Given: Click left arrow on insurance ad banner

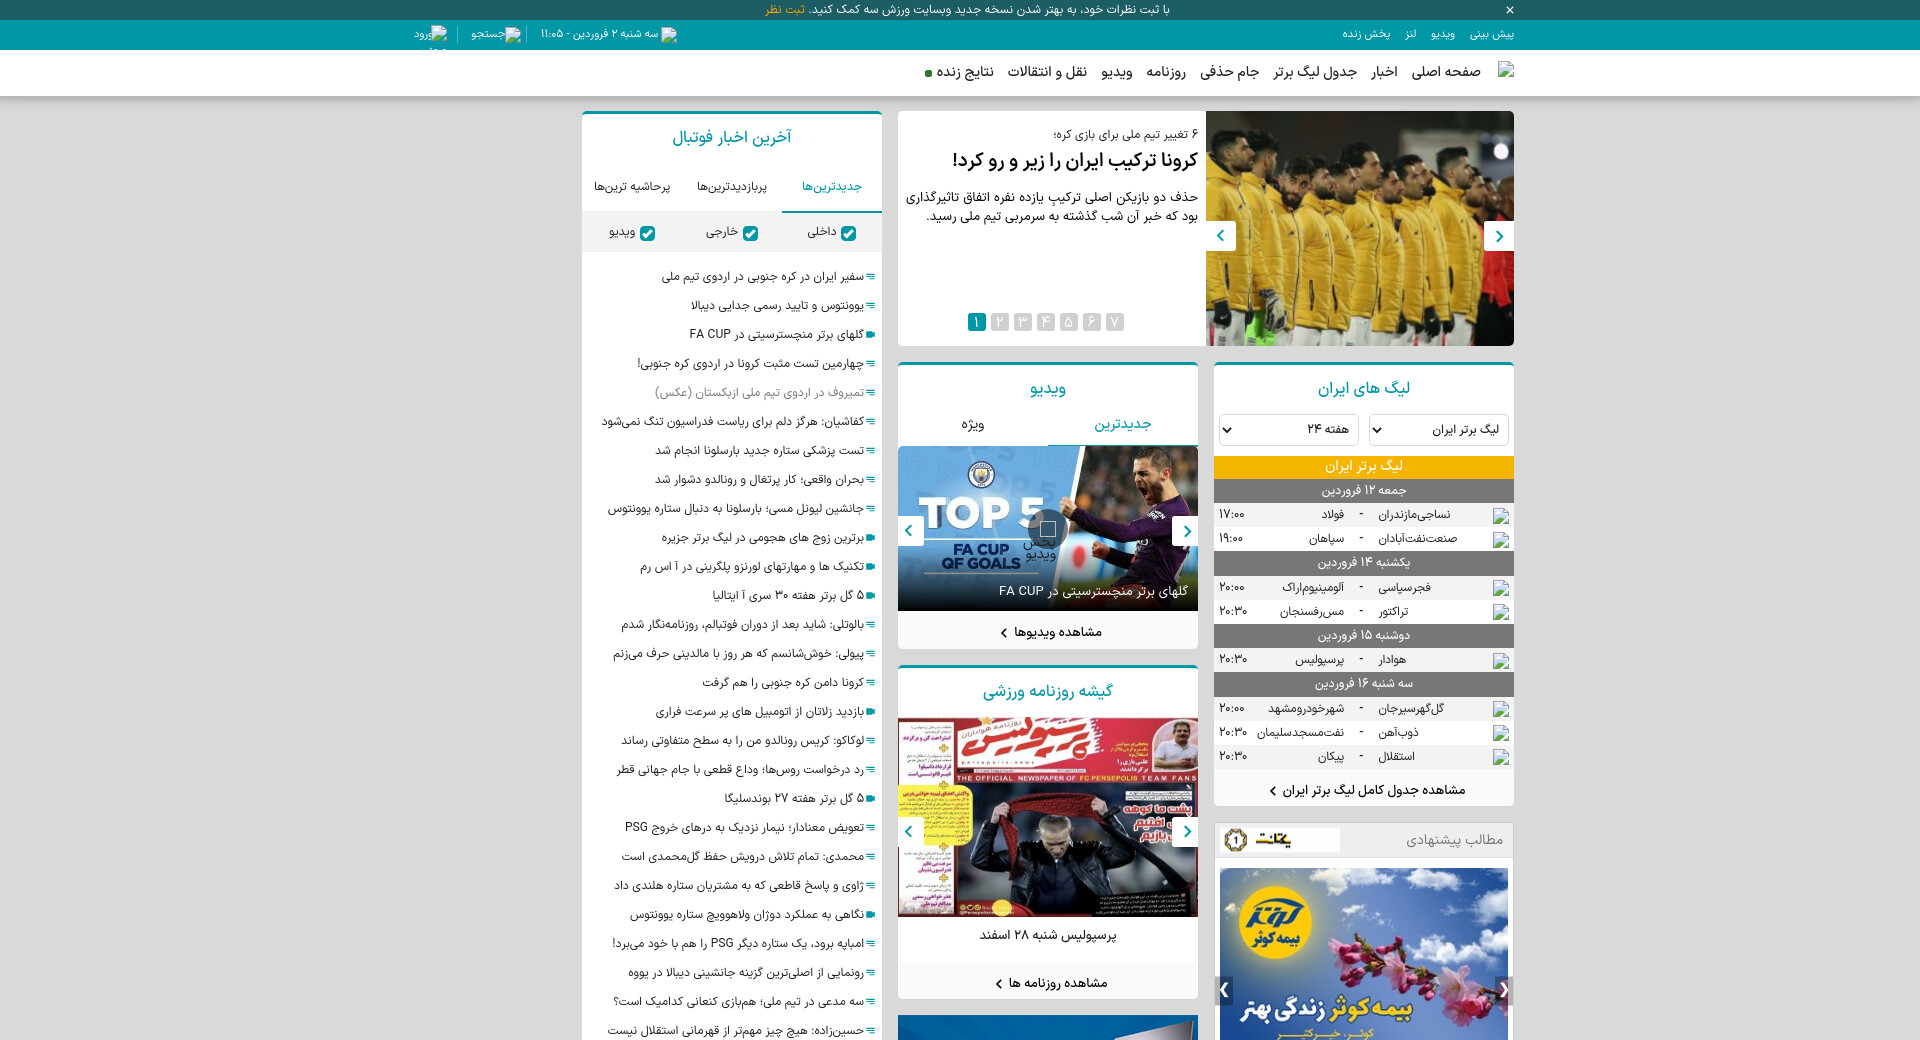Looking at the screenshot, I should [x=1224, y=990].
